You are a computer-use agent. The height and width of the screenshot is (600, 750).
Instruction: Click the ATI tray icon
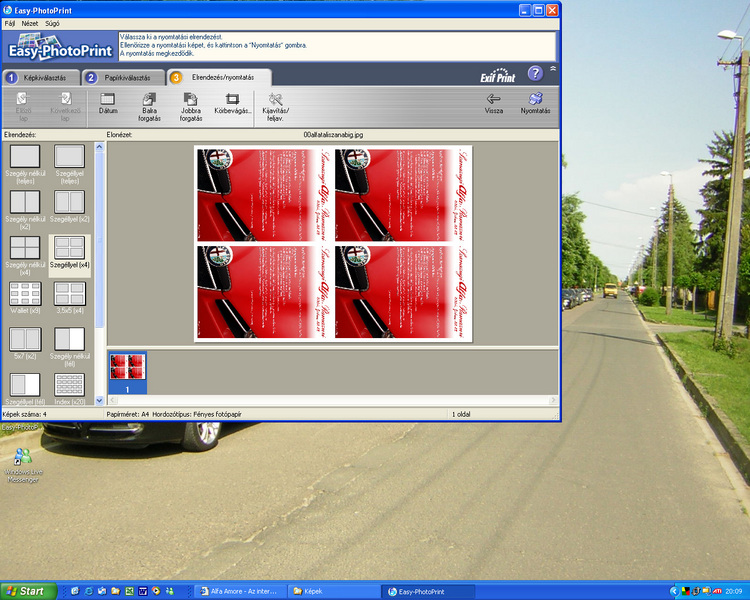coord(717,591)
